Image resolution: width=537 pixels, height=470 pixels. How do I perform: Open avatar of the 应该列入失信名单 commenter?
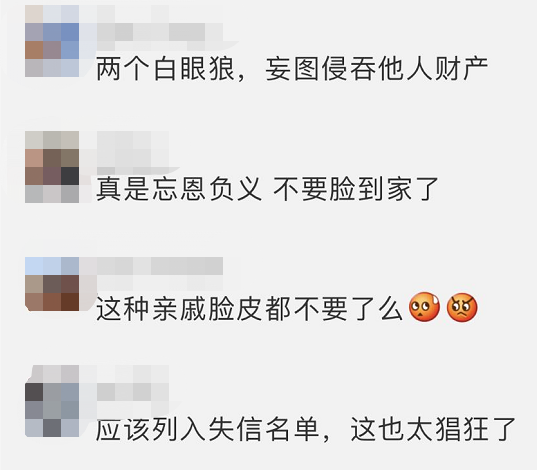pos(52,401)
